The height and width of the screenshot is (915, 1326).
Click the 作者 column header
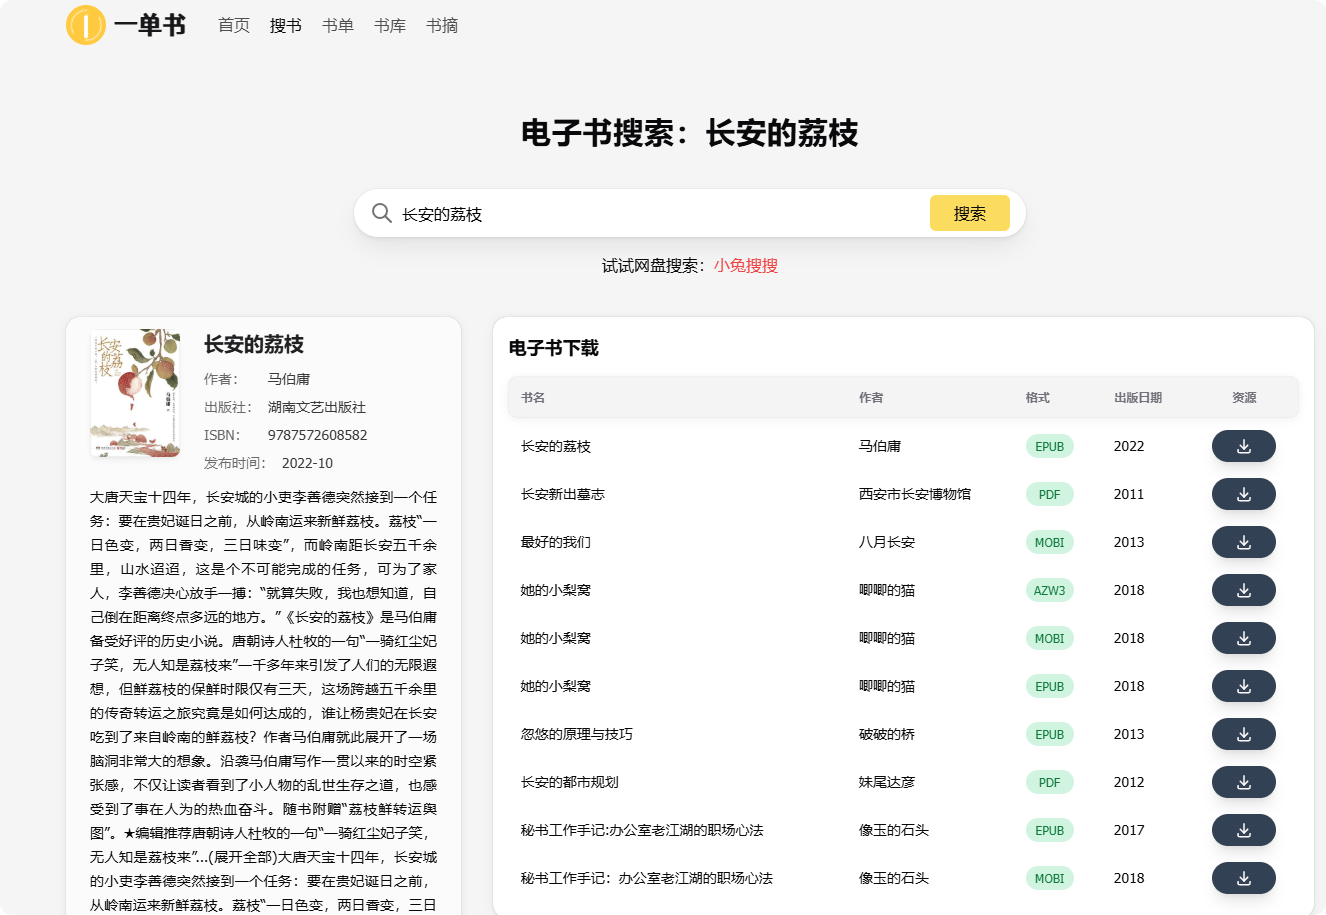[x=871, y=398]
